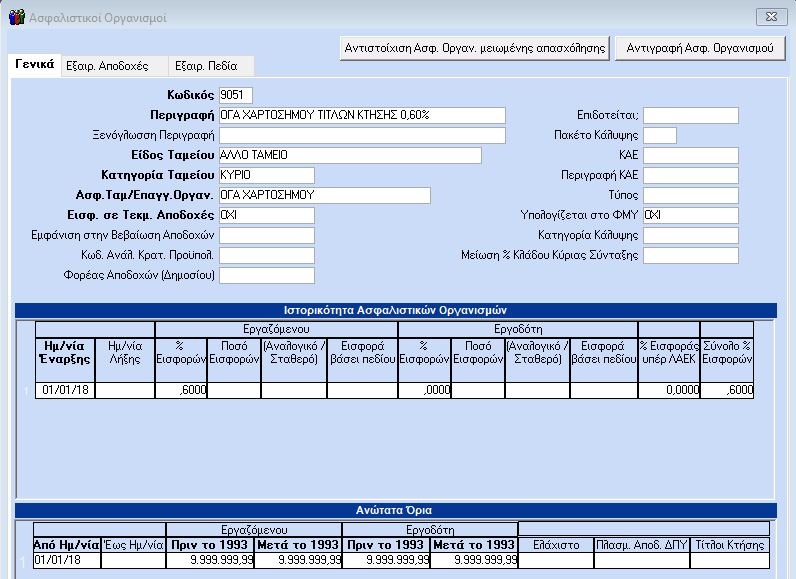Open the Κατηγορία Ταμείου field with ΚΥΡΙΟ

pos(266,175)
